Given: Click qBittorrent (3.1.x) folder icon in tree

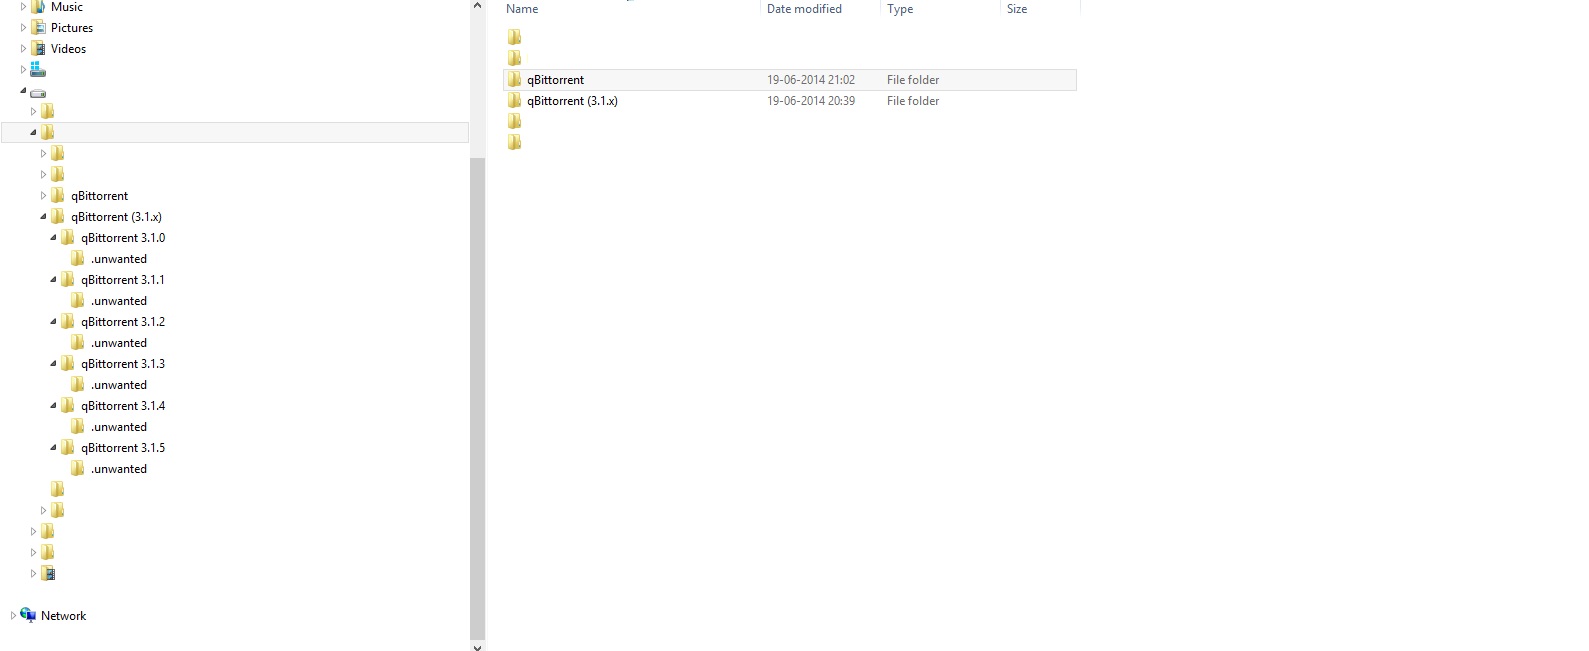Looking at the screenshot, I should (x=57, y=217).
